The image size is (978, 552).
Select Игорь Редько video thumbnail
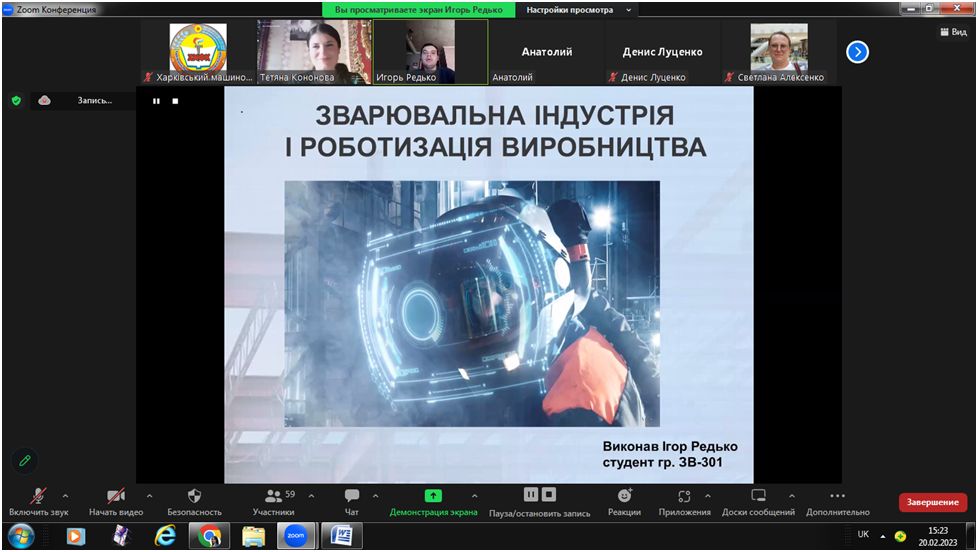[x=430, y=52]
